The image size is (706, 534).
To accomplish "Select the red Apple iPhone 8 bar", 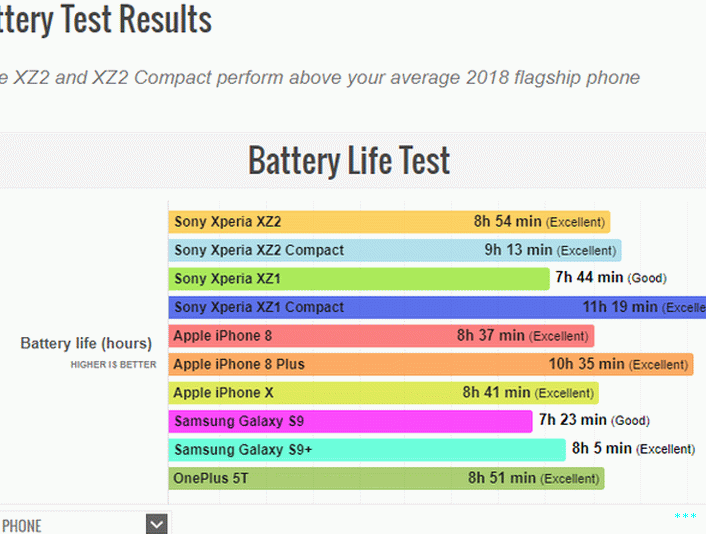I will tap(381, 336).
